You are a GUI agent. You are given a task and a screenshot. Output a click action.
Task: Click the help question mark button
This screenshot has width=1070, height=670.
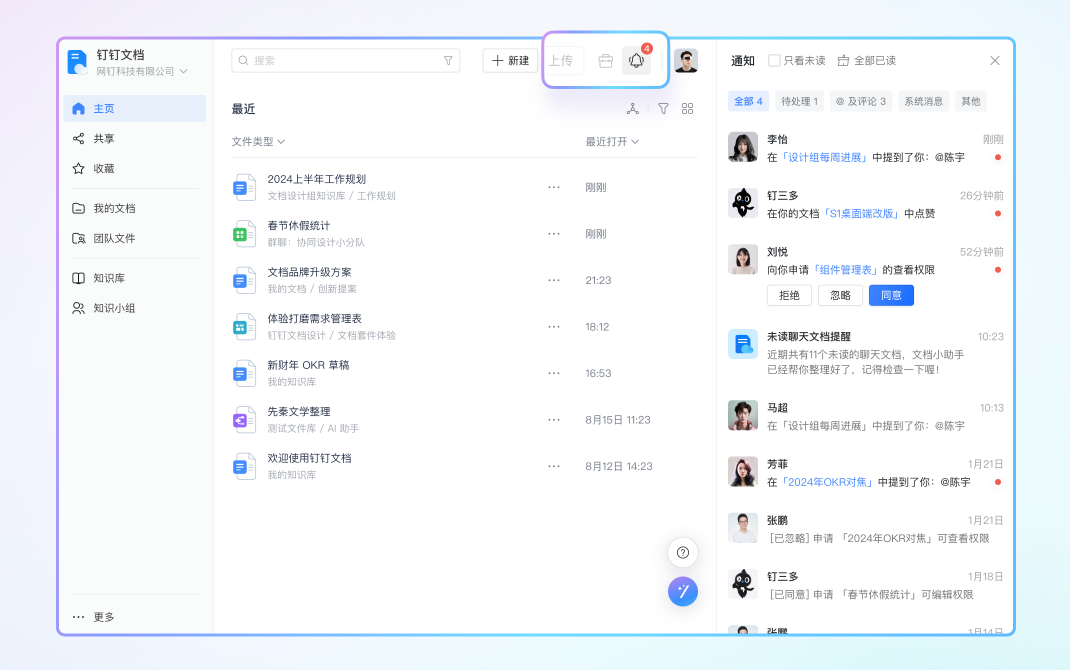[x=682, y=553]
